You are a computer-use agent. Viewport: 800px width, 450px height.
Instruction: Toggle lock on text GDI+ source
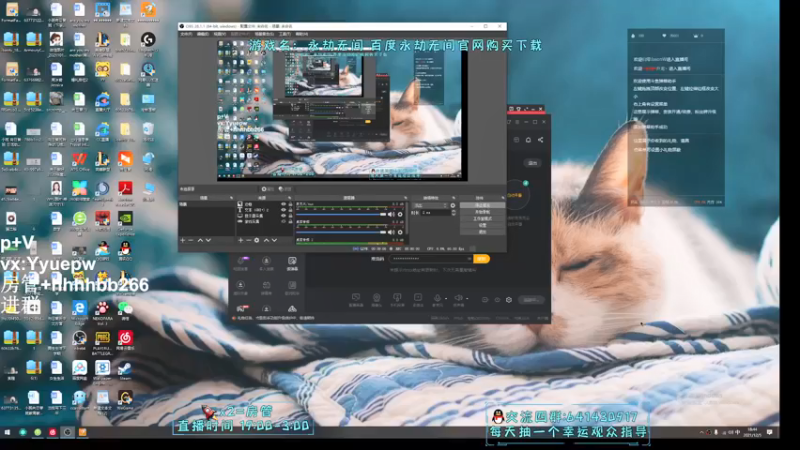[290, 210]
